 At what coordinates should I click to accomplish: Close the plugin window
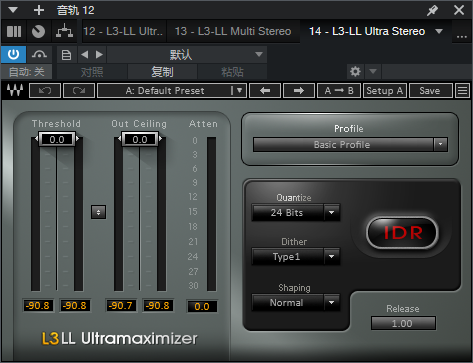pos(459,10)
